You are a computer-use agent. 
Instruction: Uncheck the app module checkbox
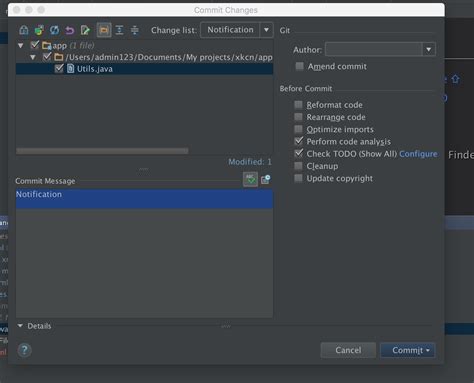[35, 45]
